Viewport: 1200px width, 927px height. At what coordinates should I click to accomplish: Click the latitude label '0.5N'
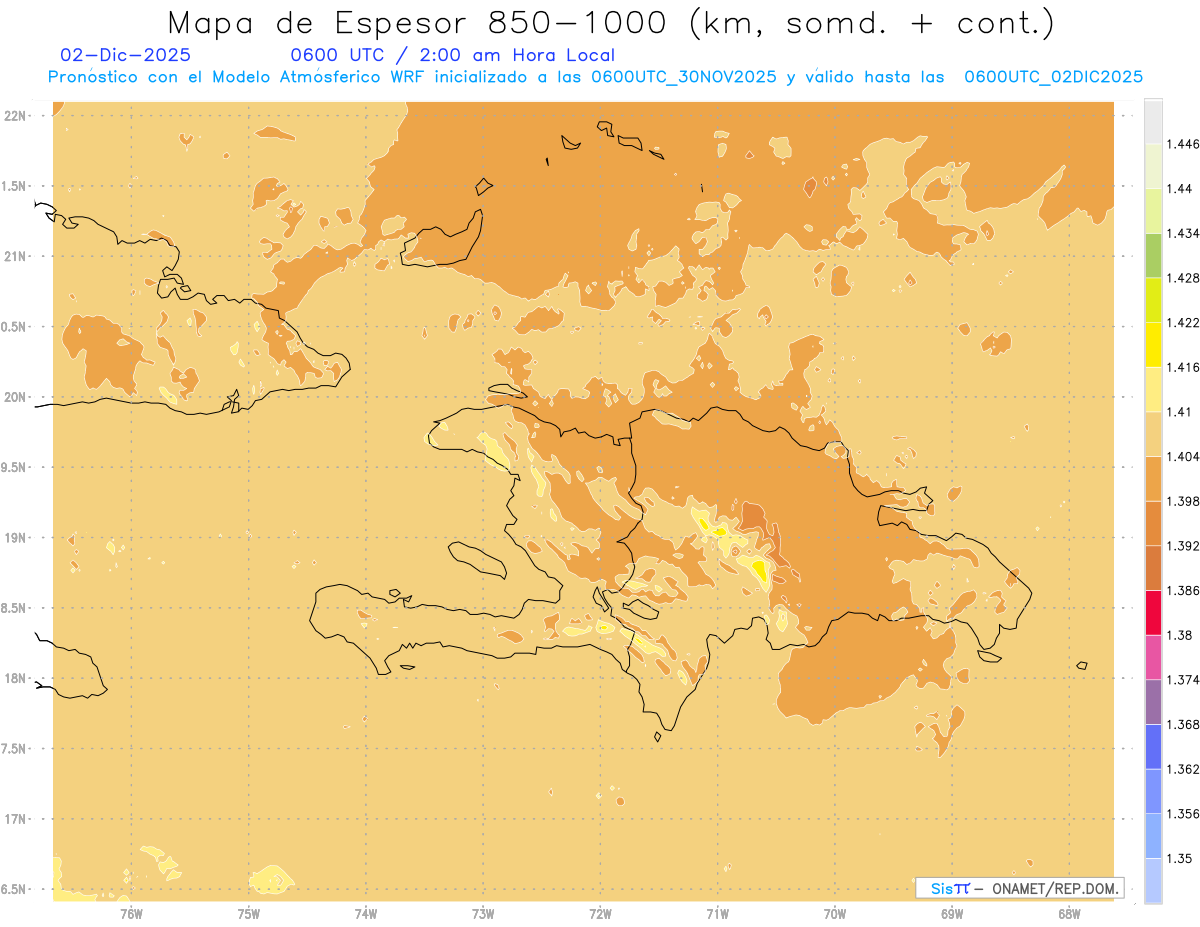point(15,327)
